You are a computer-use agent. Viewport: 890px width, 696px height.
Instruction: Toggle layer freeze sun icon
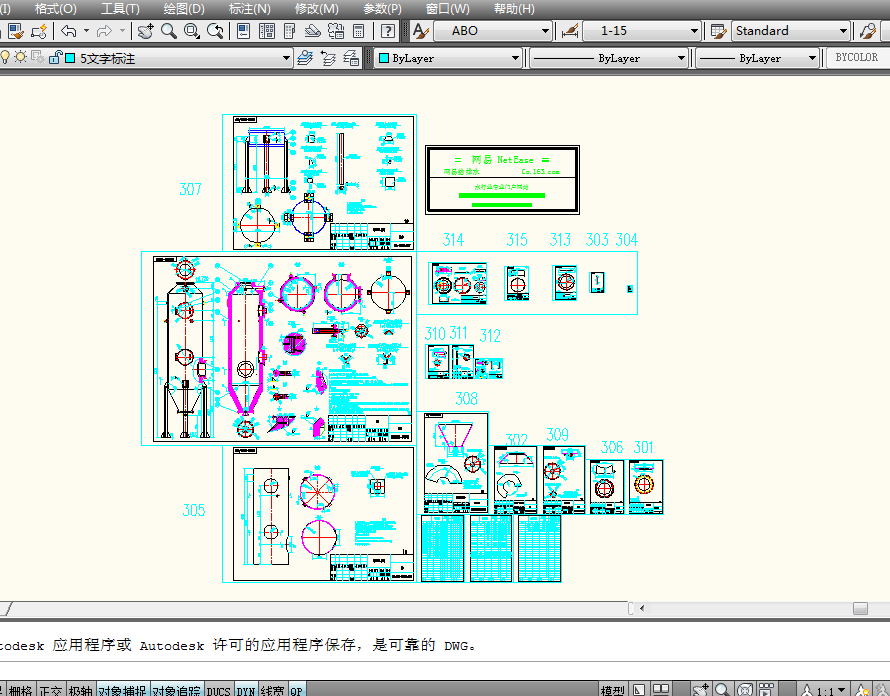[20, 57]
